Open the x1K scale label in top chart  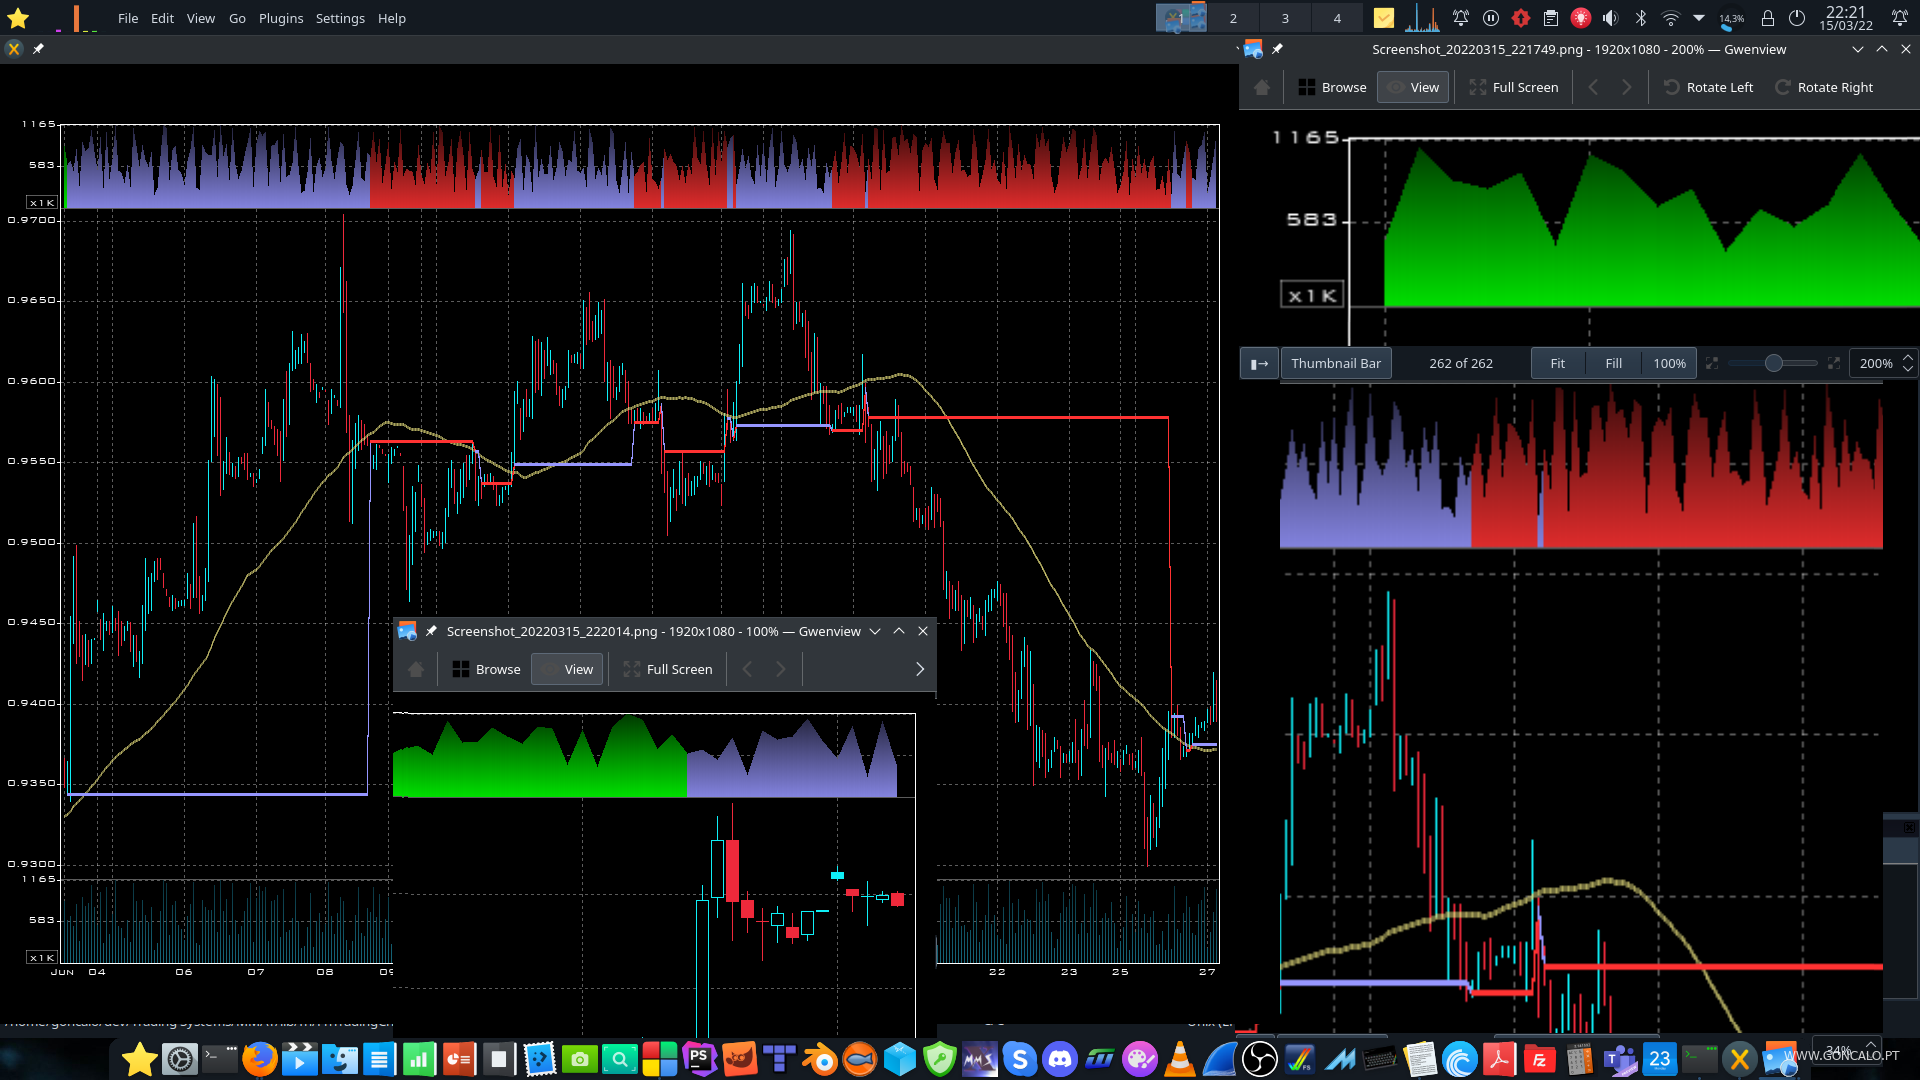pyautogui.click(x=42, y=202)
